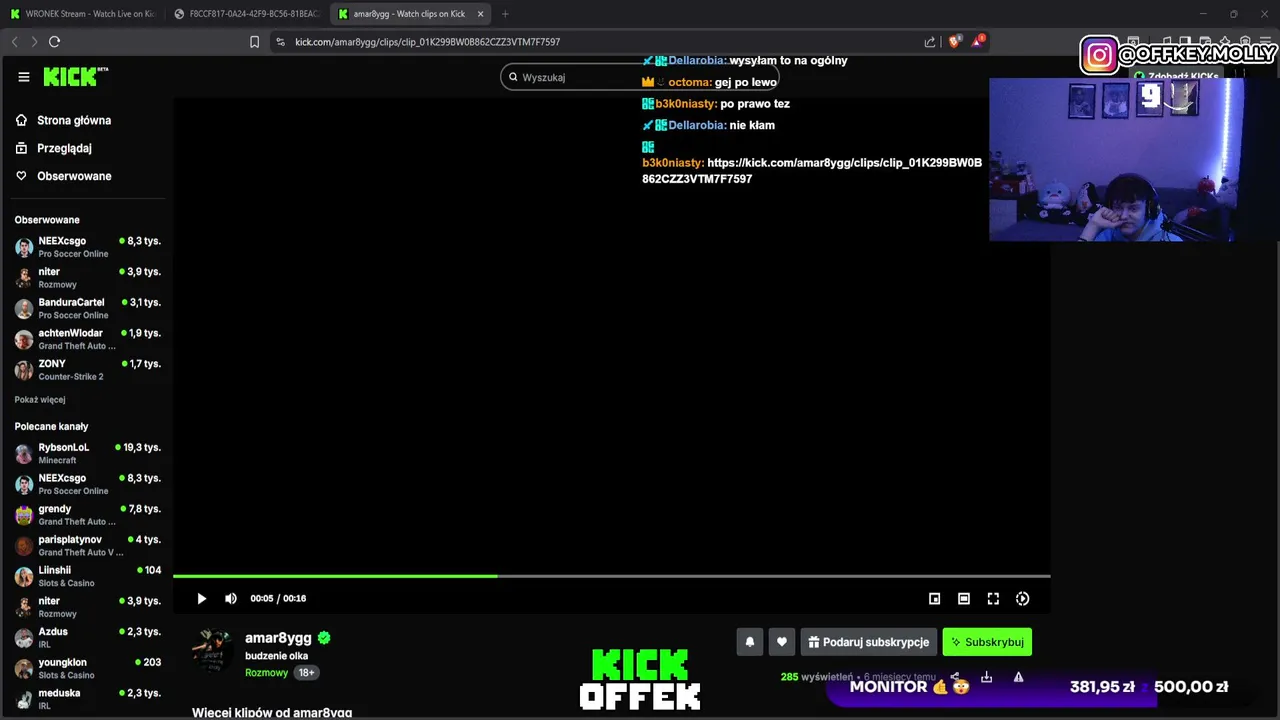Go back in the browser
The width and height of the screenshot is (1280, 720).
(14, 41)
